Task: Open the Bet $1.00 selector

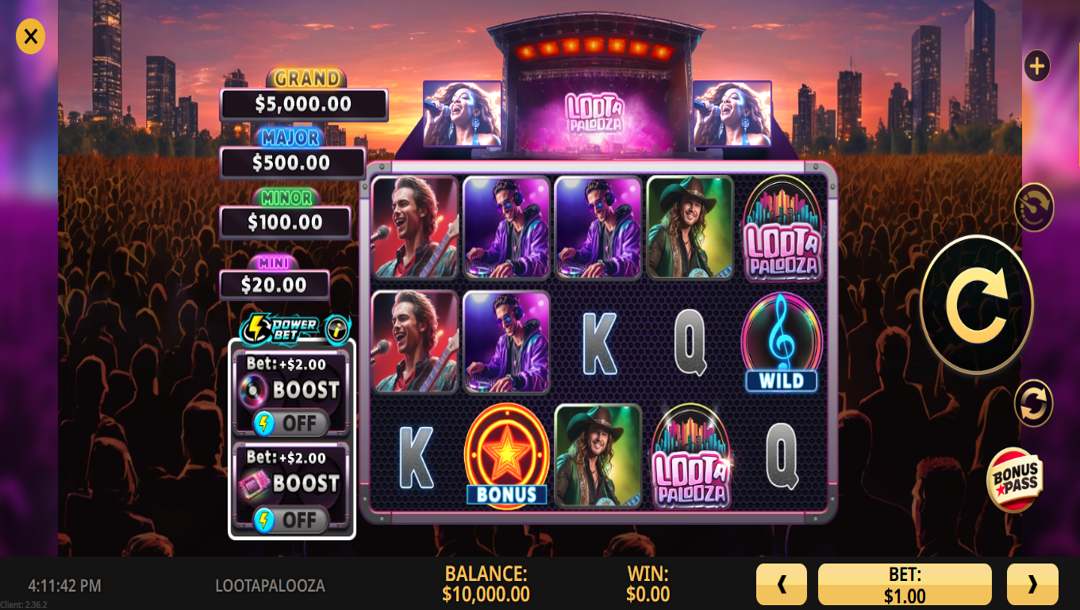Action: pyautogui.click(x=904, y=585)
